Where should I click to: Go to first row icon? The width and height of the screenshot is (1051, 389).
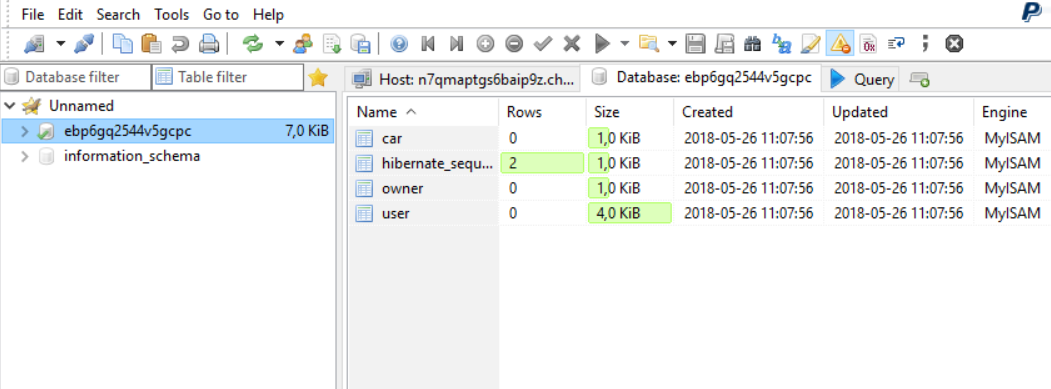click(x=428, y=44)
